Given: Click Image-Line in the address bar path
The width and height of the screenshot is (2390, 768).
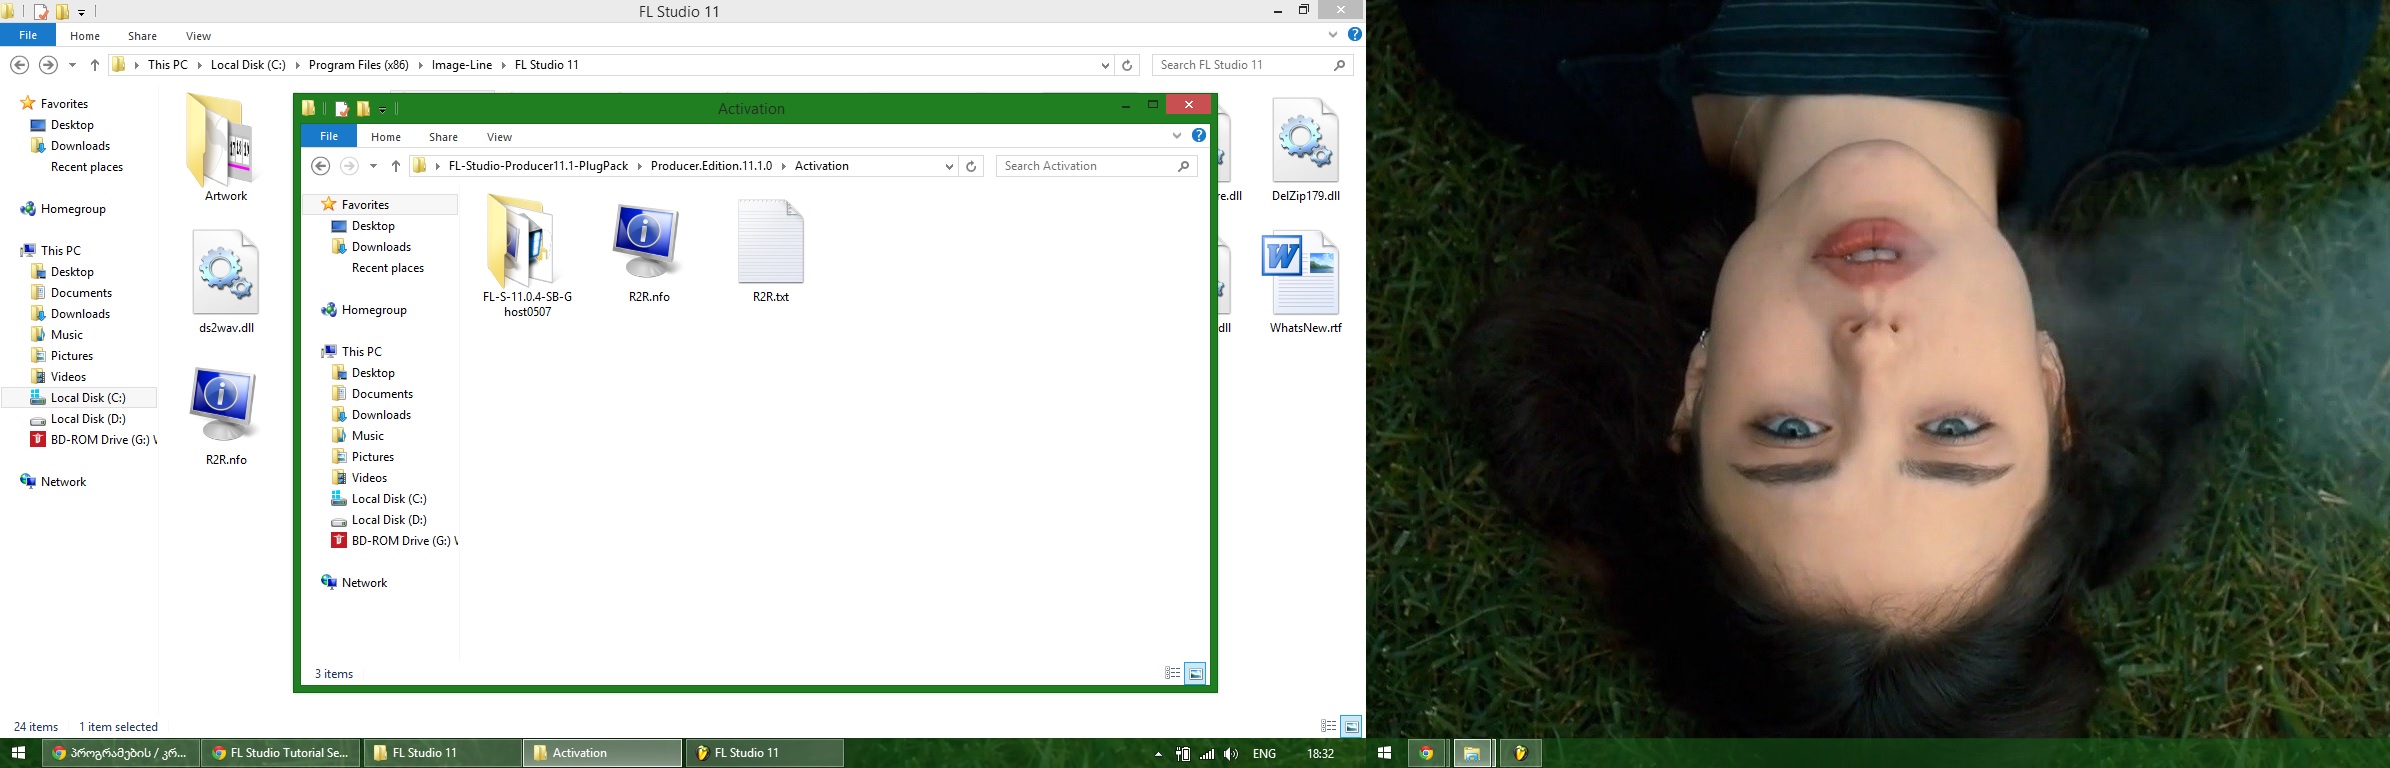Looking at the screenshot, I should coord(461,65).
